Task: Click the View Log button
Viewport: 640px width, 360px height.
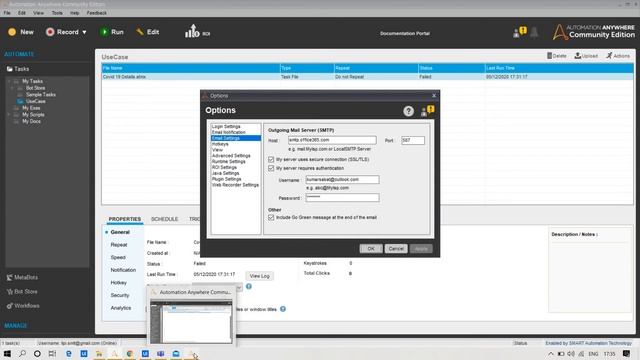Action: pos(260,276)
